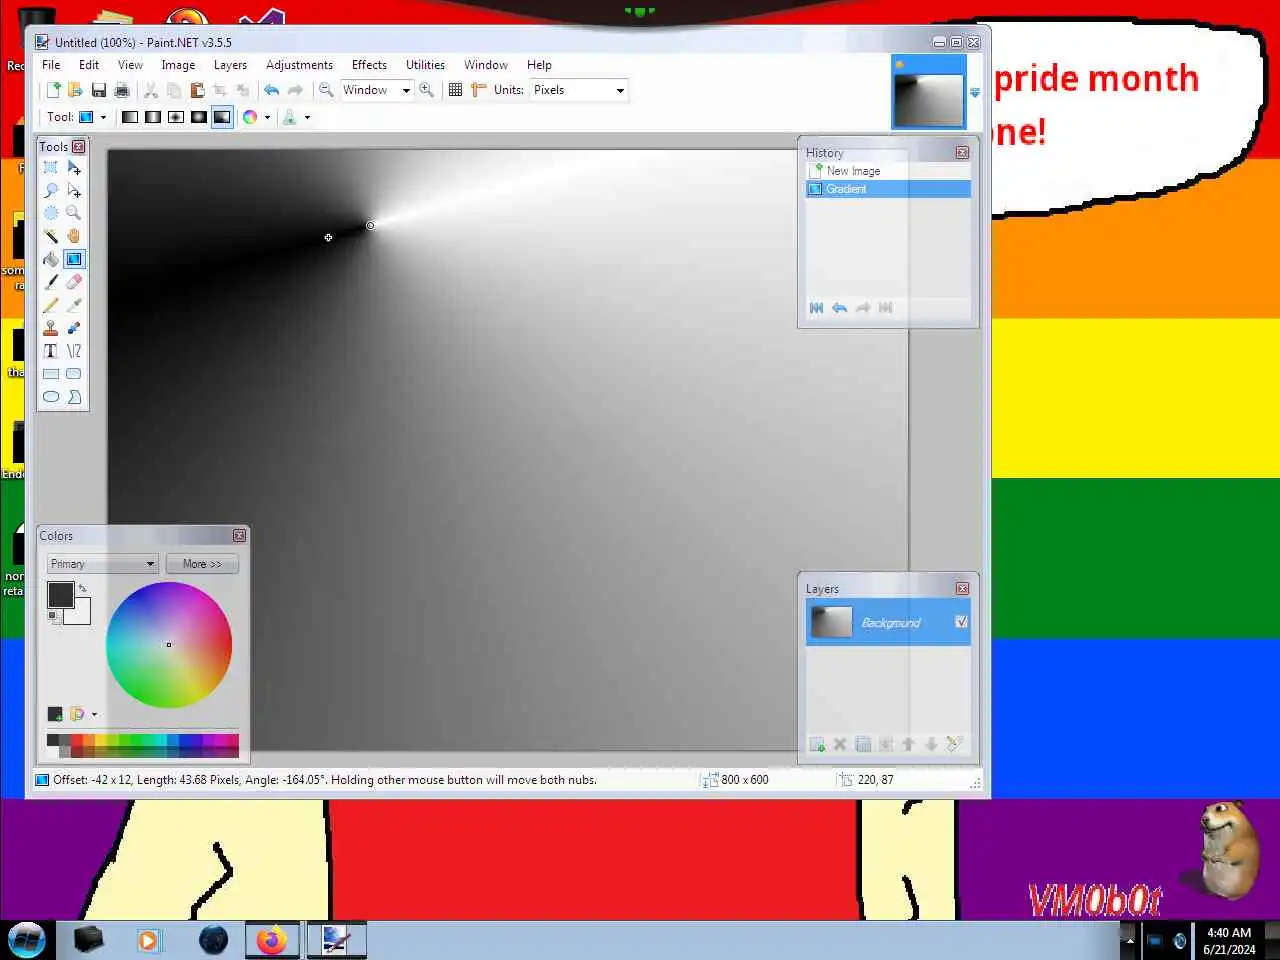Choose the Linear gradient type
Image resolution: width=1280 pixels, height=960 pixels.
click(x=130, y=117)
